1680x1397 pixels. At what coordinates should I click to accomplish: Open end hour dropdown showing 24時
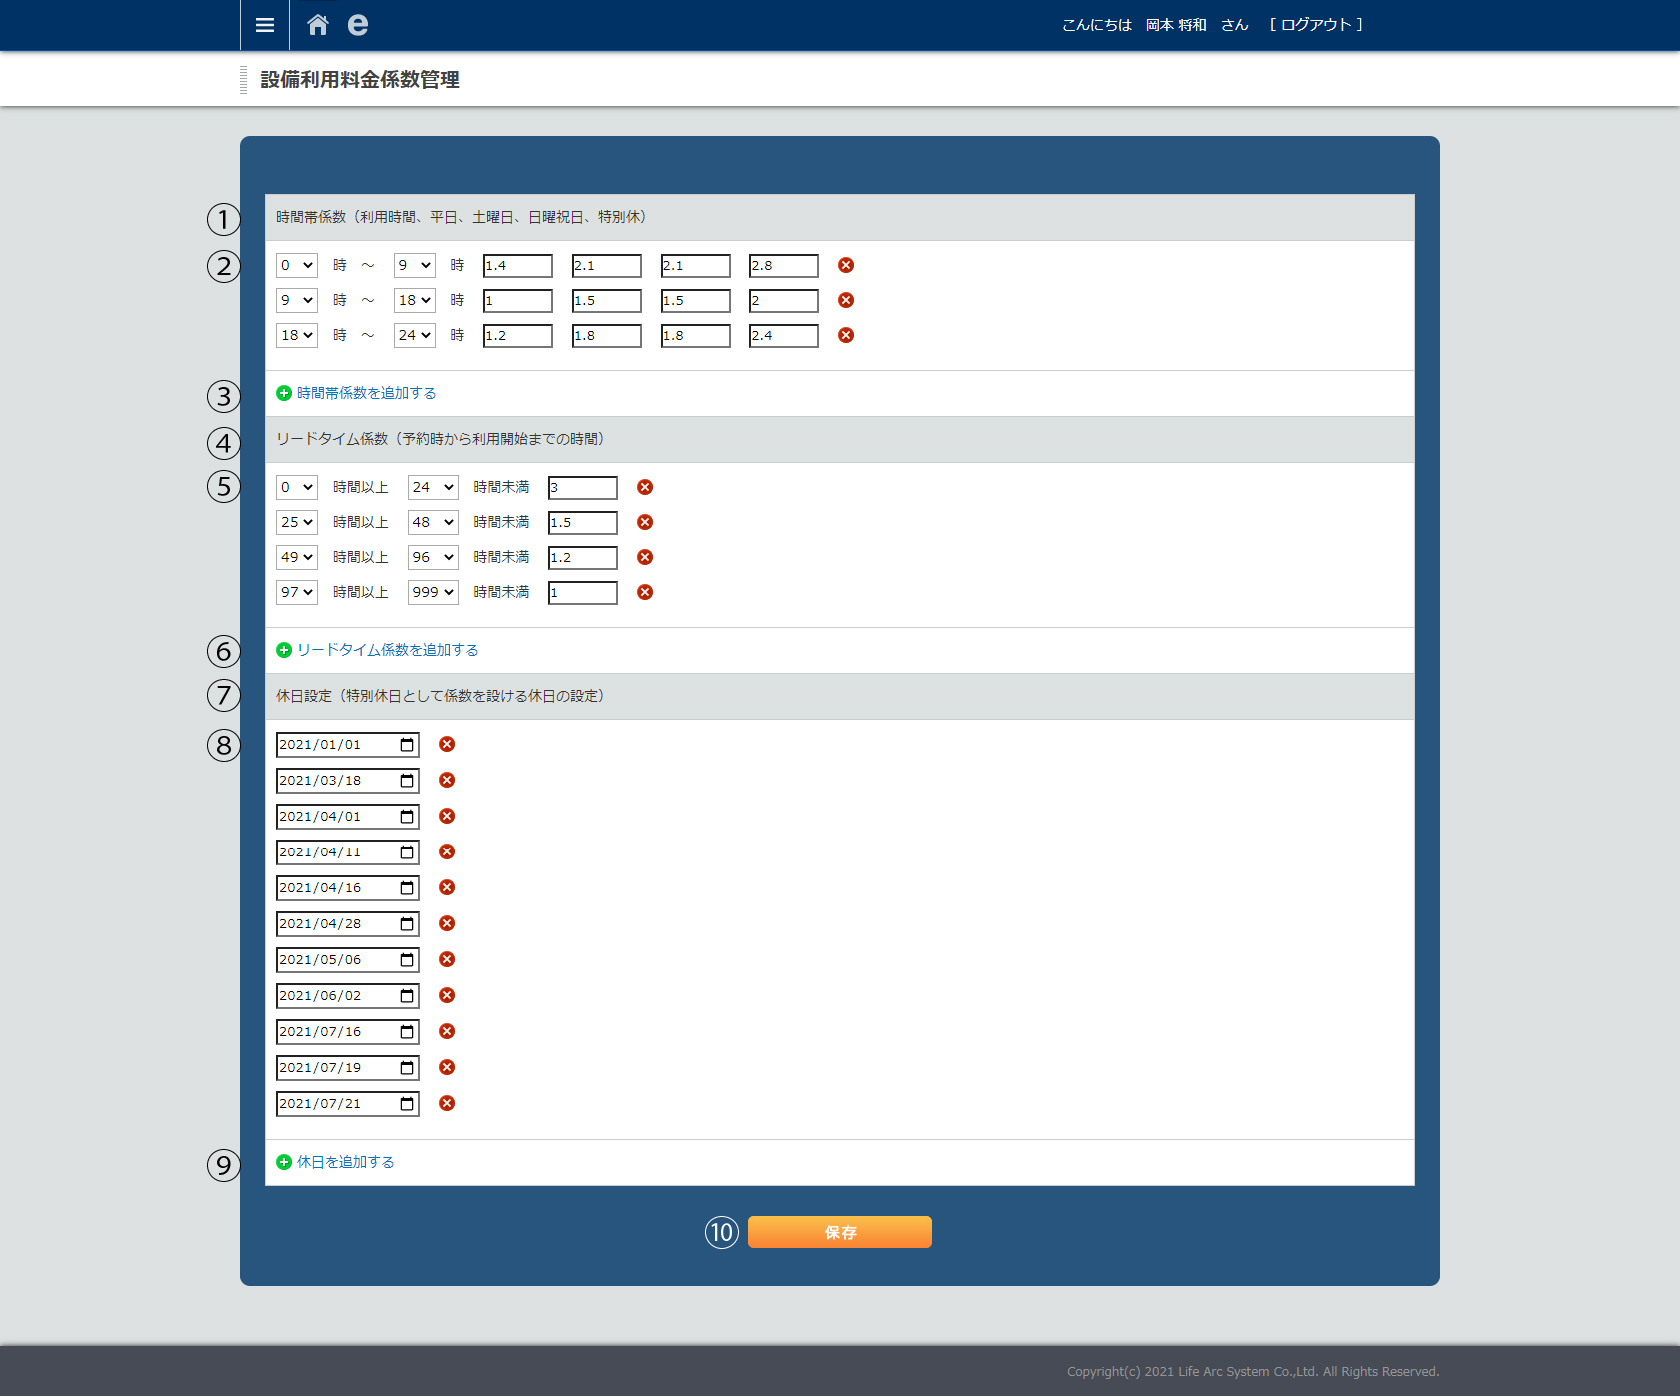point(414,335)
